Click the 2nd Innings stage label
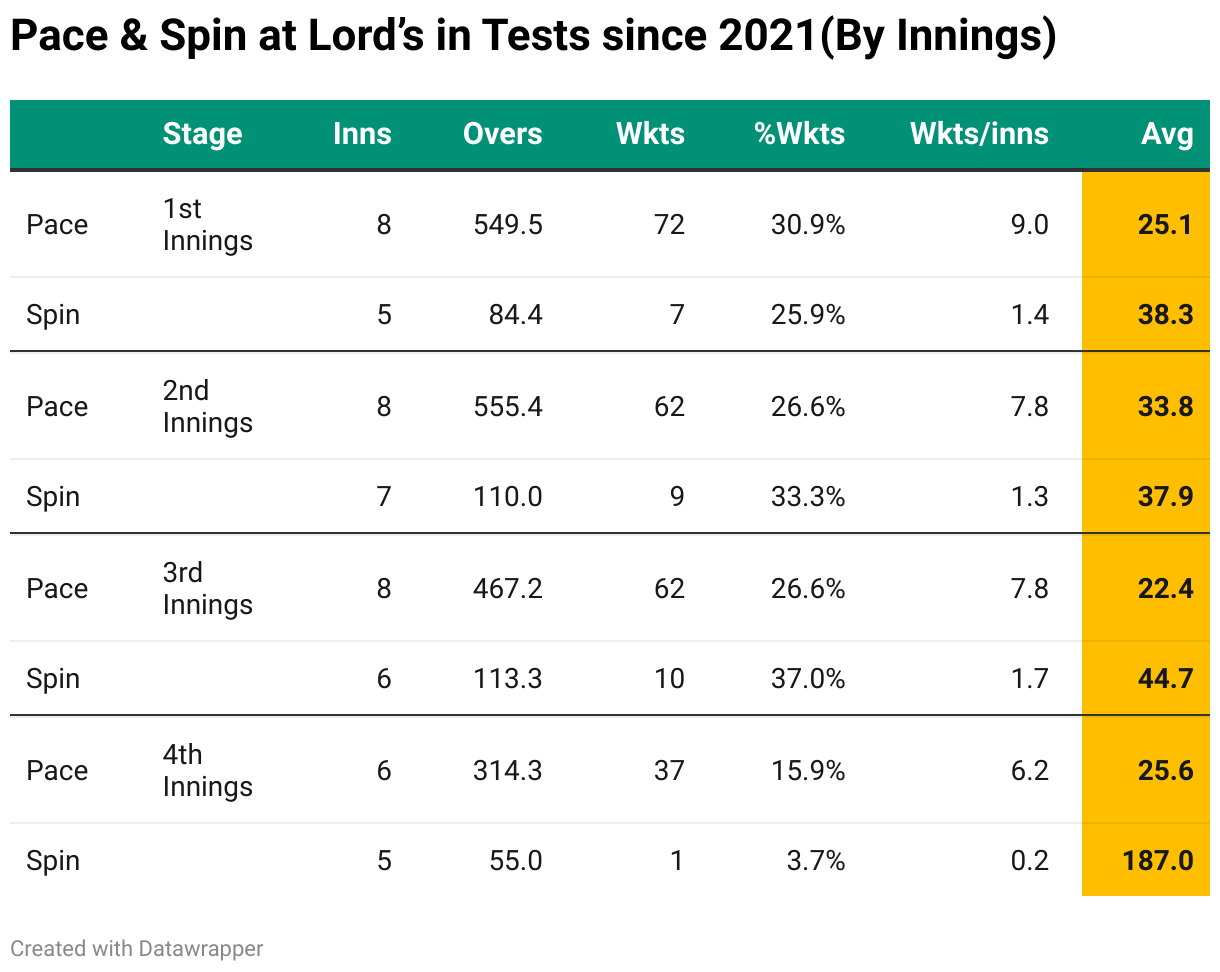 tap(207, 406)
